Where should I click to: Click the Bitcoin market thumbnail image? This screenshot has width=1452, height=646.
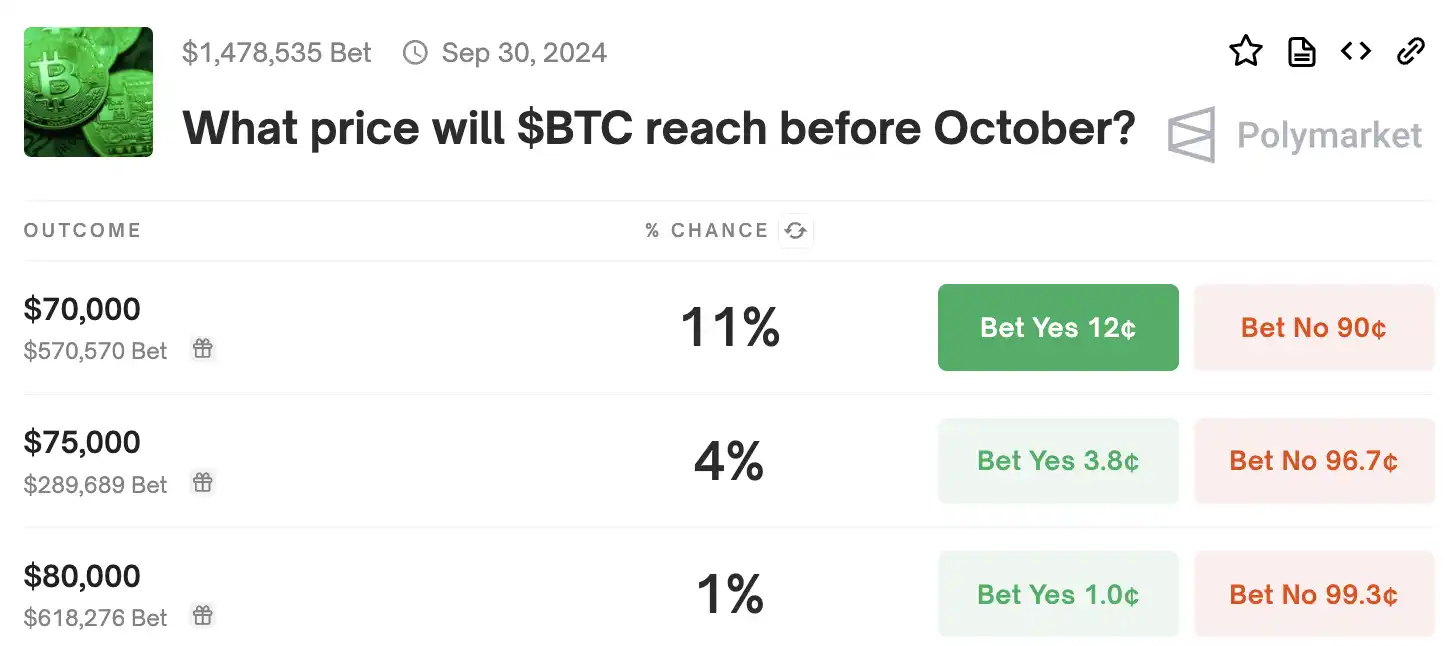point(89,92)
